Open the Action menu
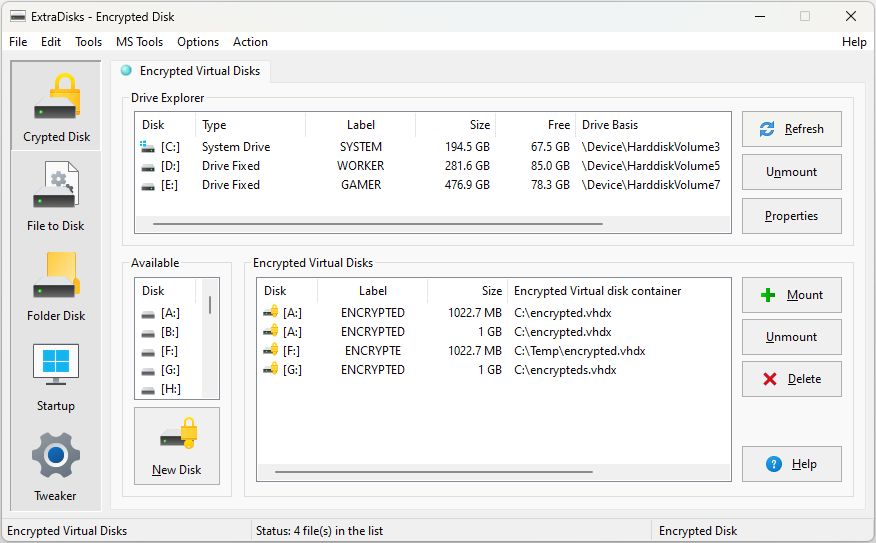 (x=250, y=42)
